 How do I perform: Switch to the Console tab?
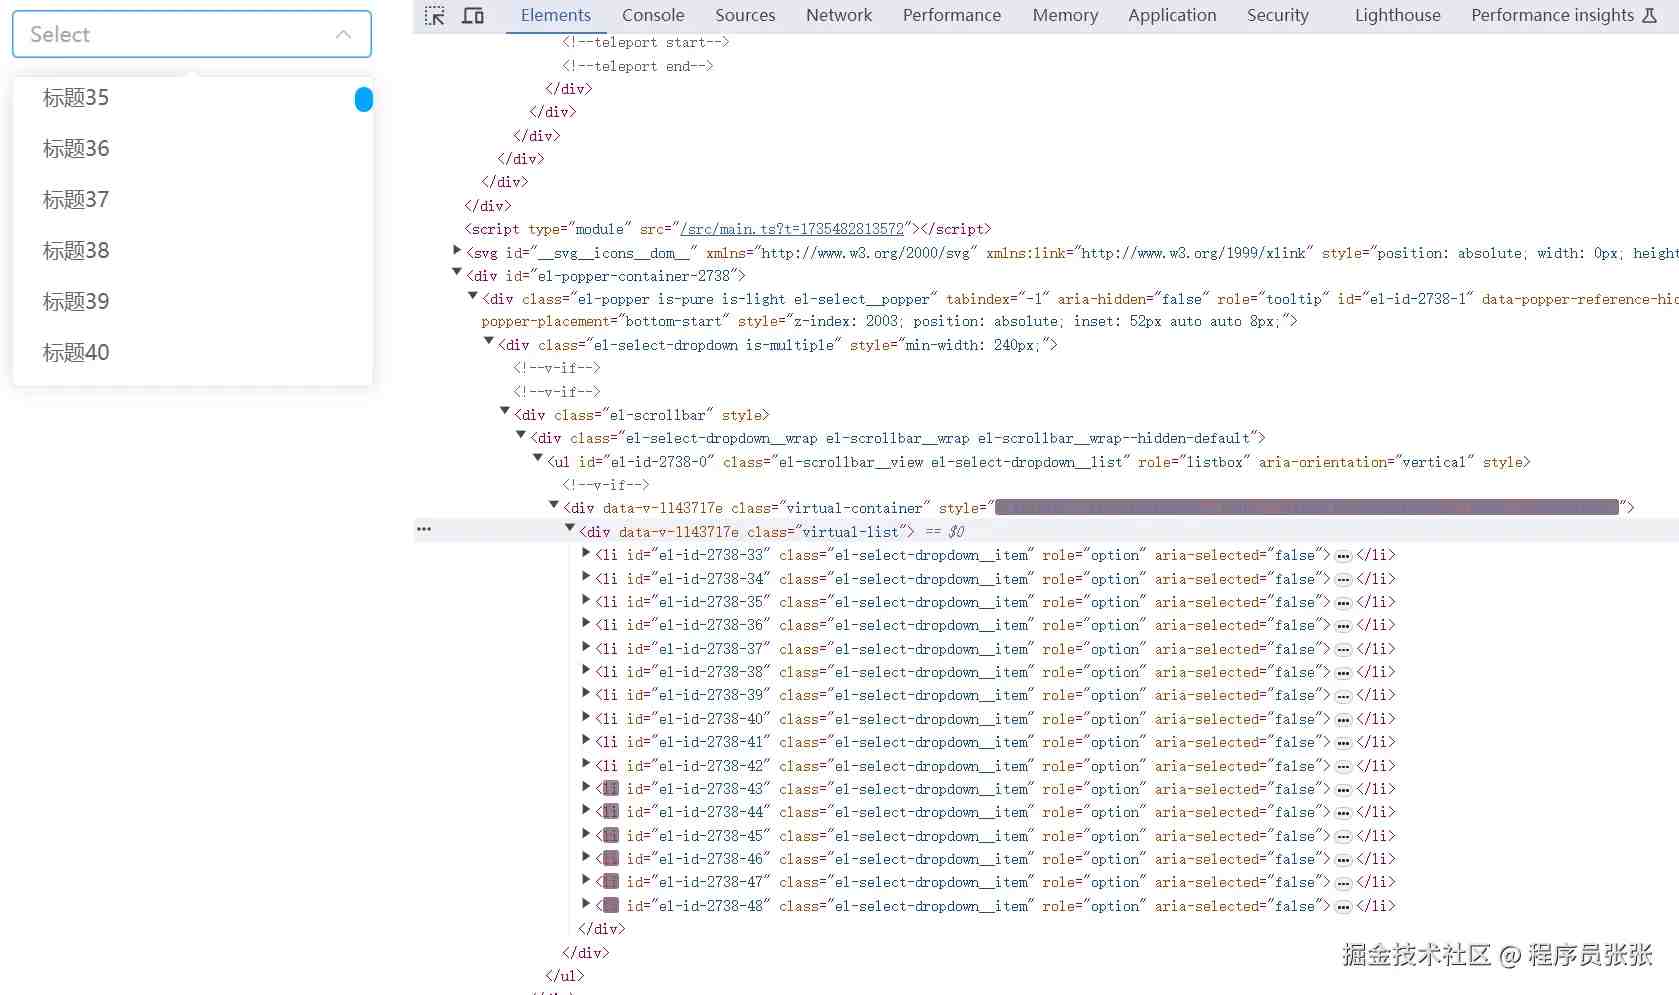point(653,15)
